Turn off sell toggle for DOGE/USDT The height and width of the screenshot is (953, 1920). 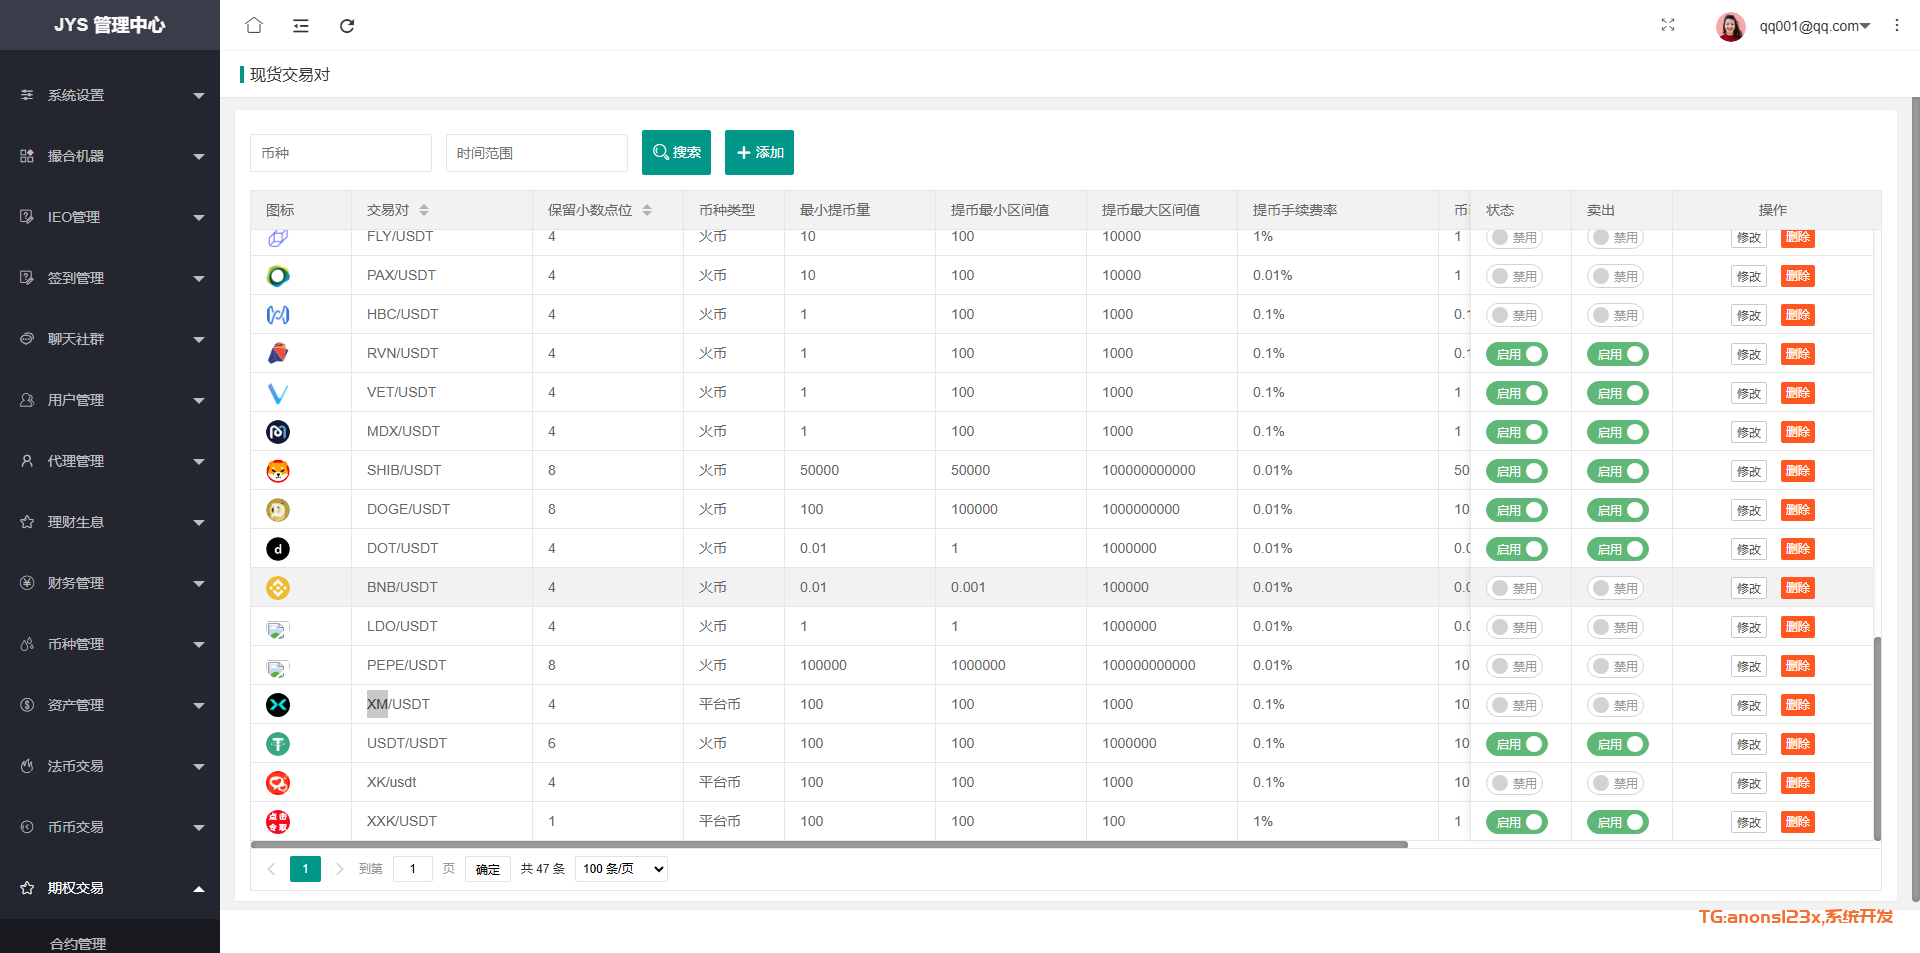1617,510
